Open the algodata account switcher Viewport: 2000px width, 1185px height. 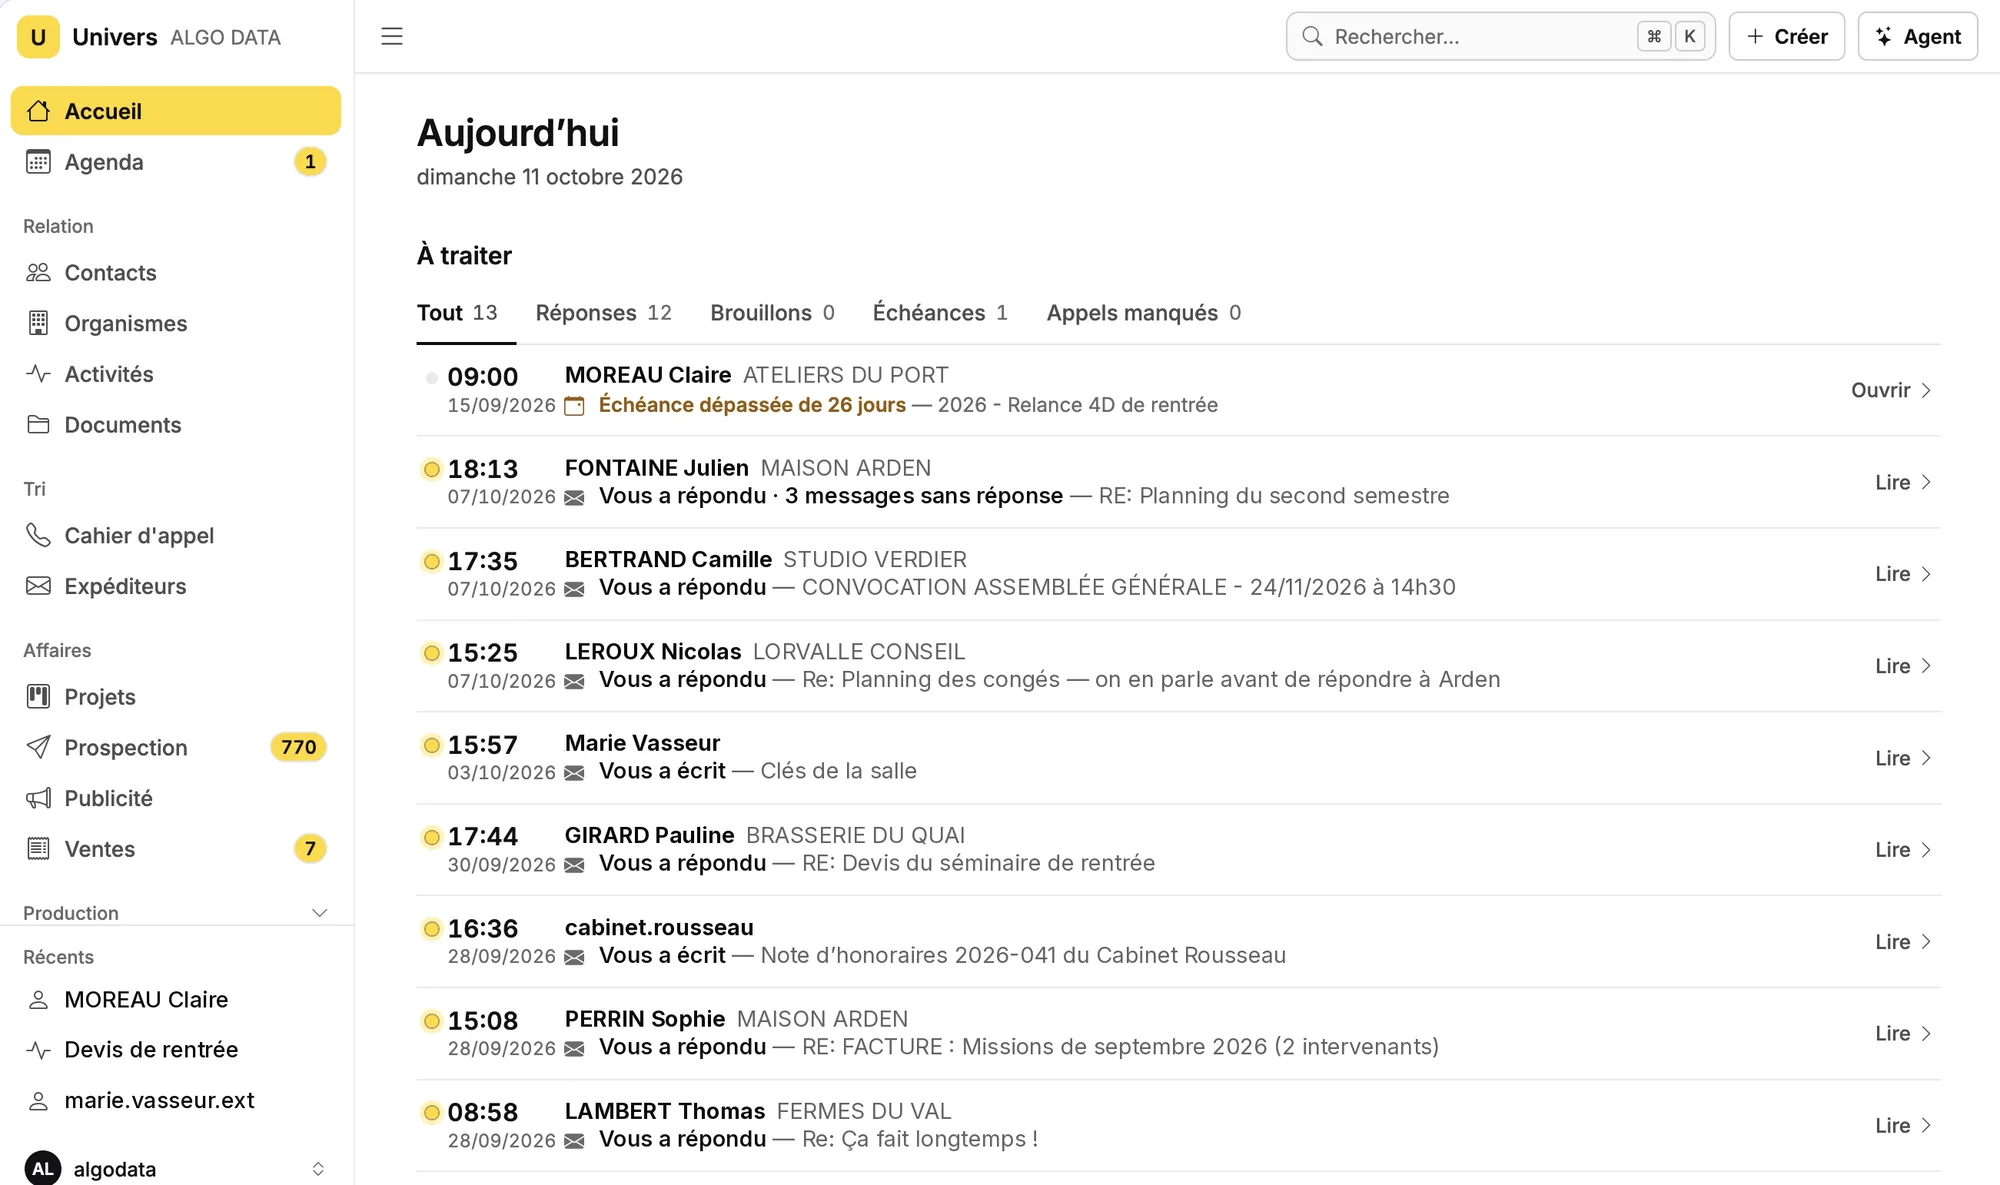176,1169
